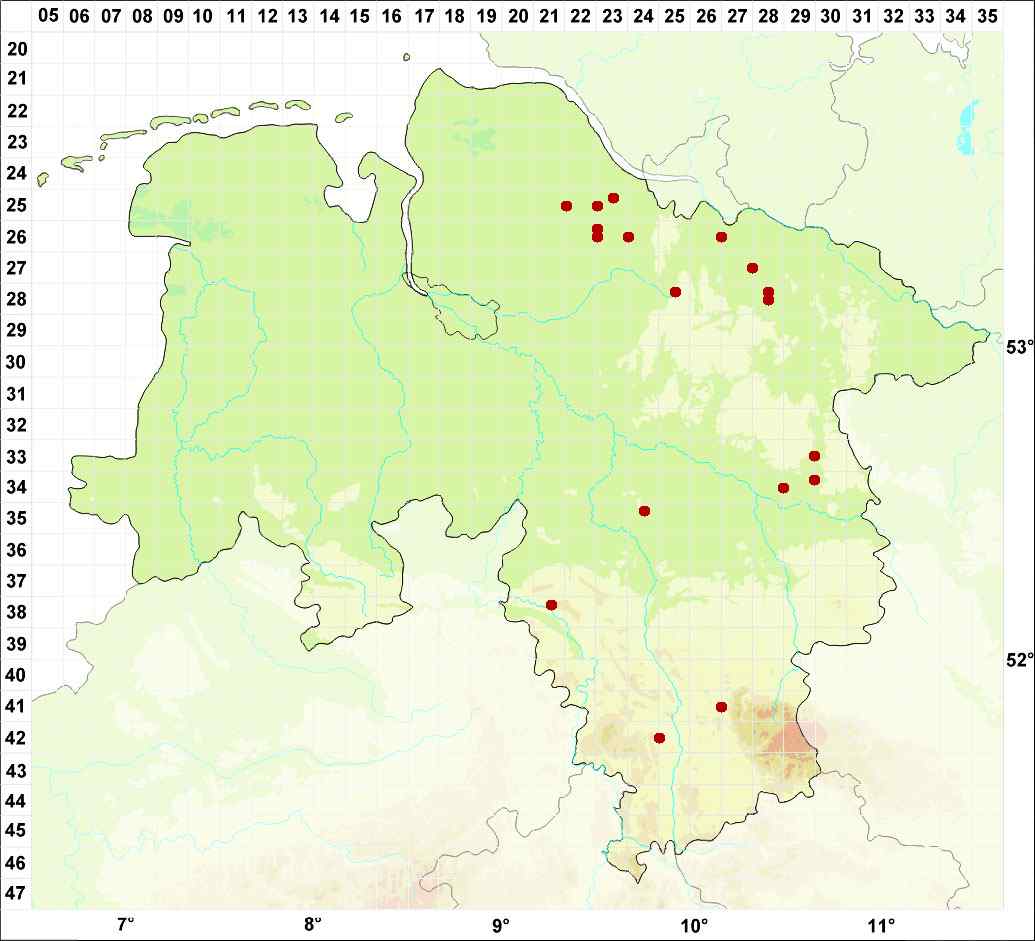Select the red occurrence dot in row 27
Screen dimensions: 1035x941
pos(752,268)
